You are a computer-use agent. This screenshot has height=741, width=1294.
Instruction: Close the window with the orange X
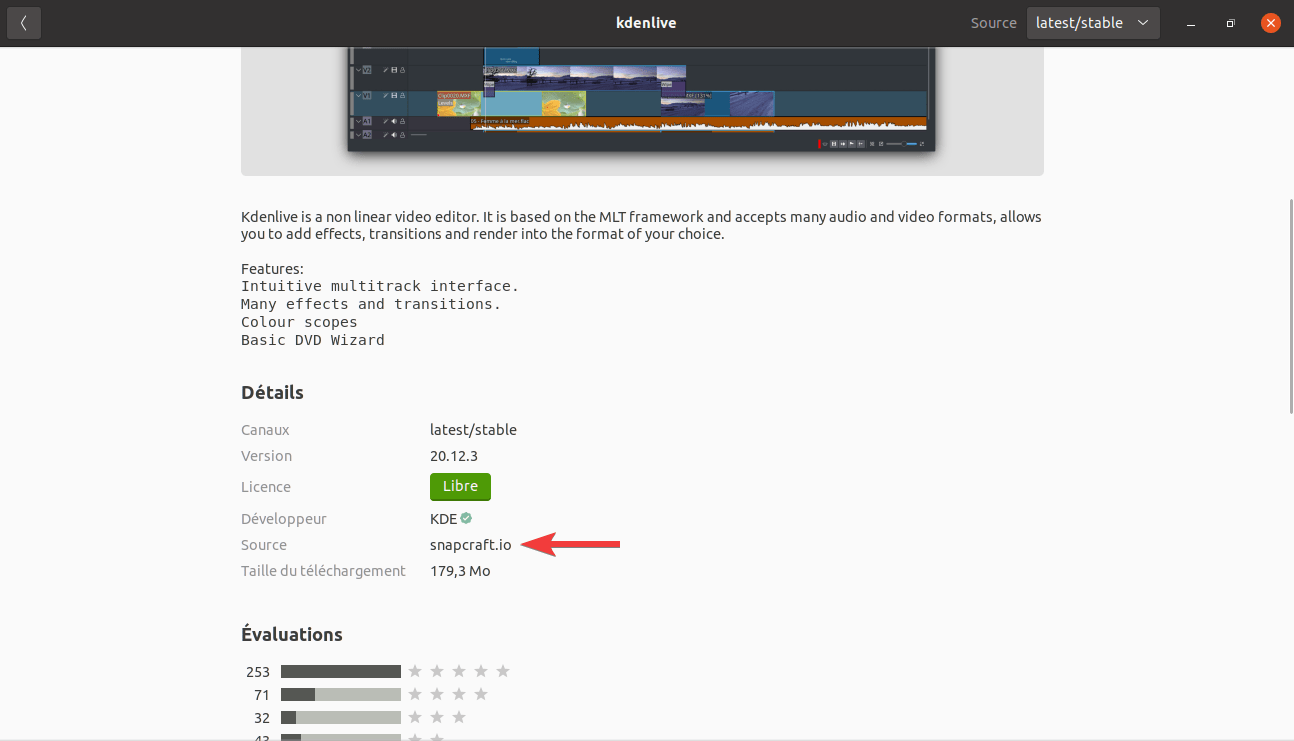(1270, 23)
